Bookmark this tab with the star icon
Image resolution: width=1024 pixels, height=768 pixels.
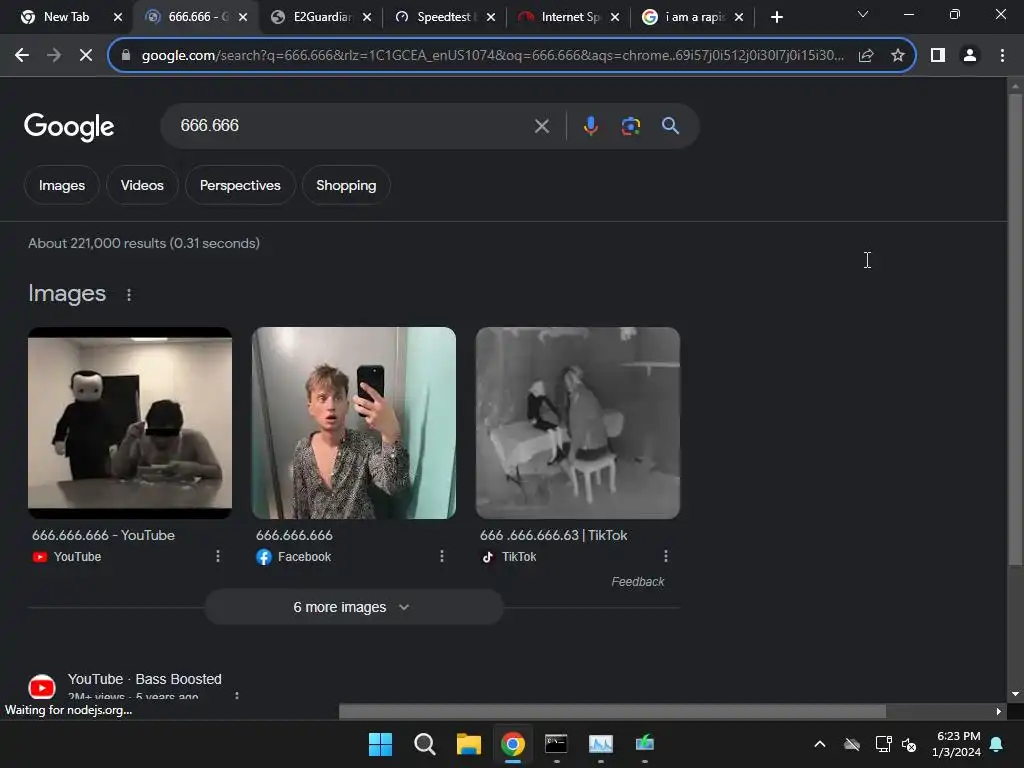(x=898, y=56)
